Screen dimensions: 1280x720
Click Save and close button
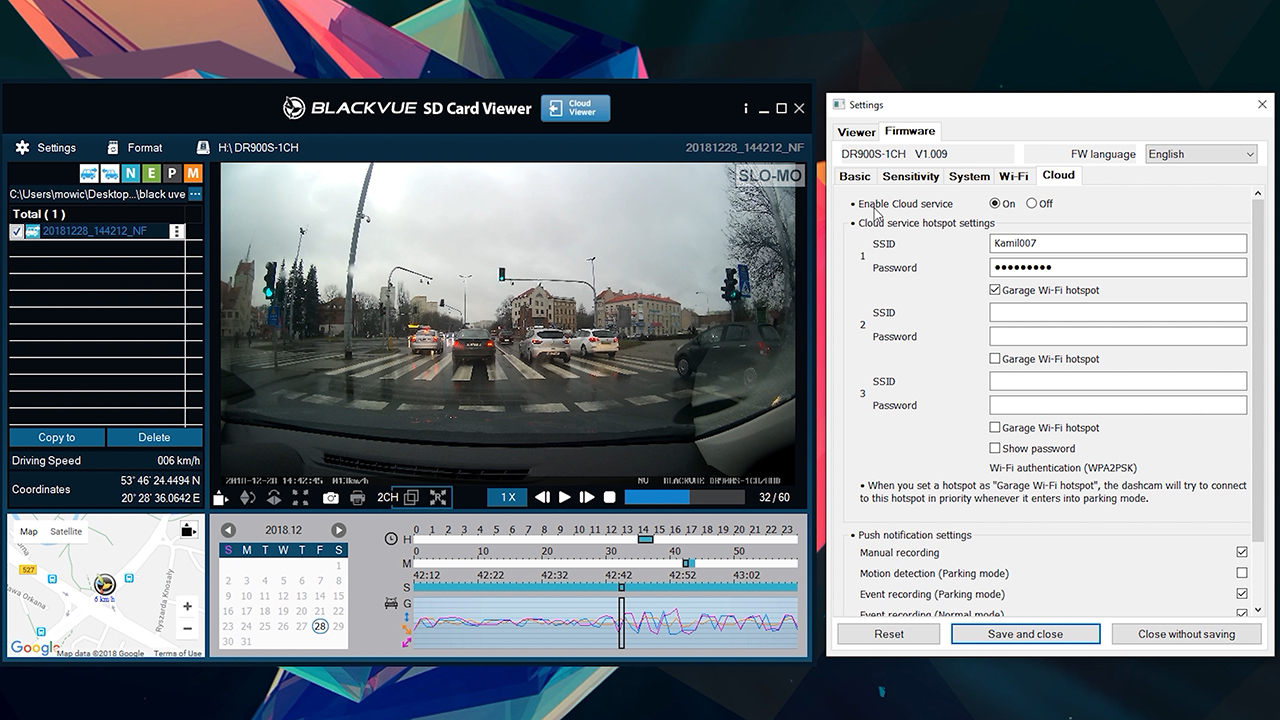tap(1025, 634)
